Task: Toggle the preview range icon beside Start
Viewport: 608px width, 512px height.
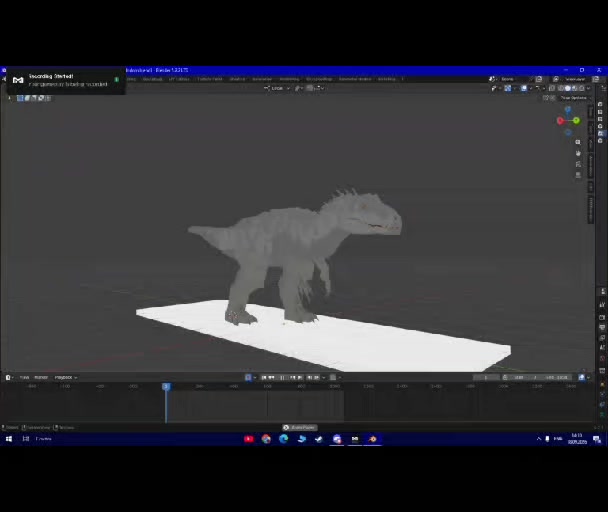Action: pos(505,377)
